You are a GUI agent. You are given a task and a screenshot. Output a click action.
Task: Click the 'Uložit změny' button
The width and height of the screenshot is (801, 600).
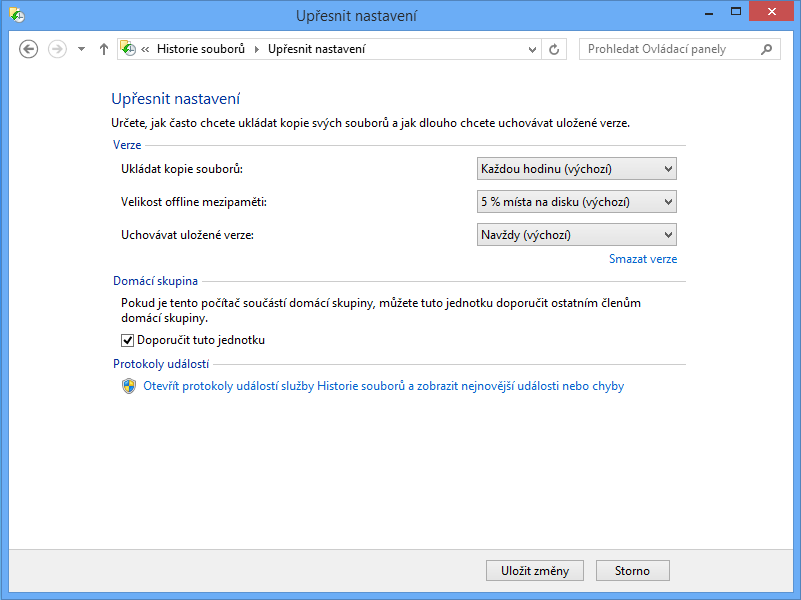pos(535,571)
